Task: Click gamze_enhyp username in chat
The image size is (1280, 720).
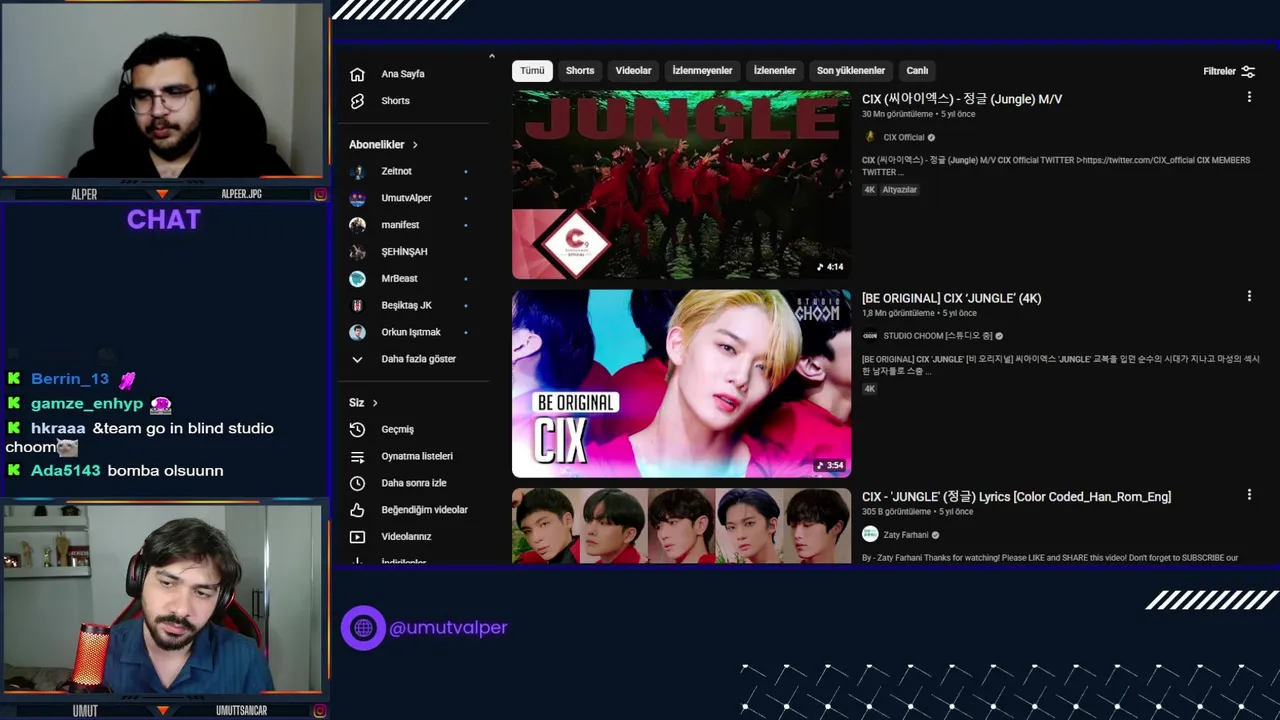Action: (x=87, y=404)
